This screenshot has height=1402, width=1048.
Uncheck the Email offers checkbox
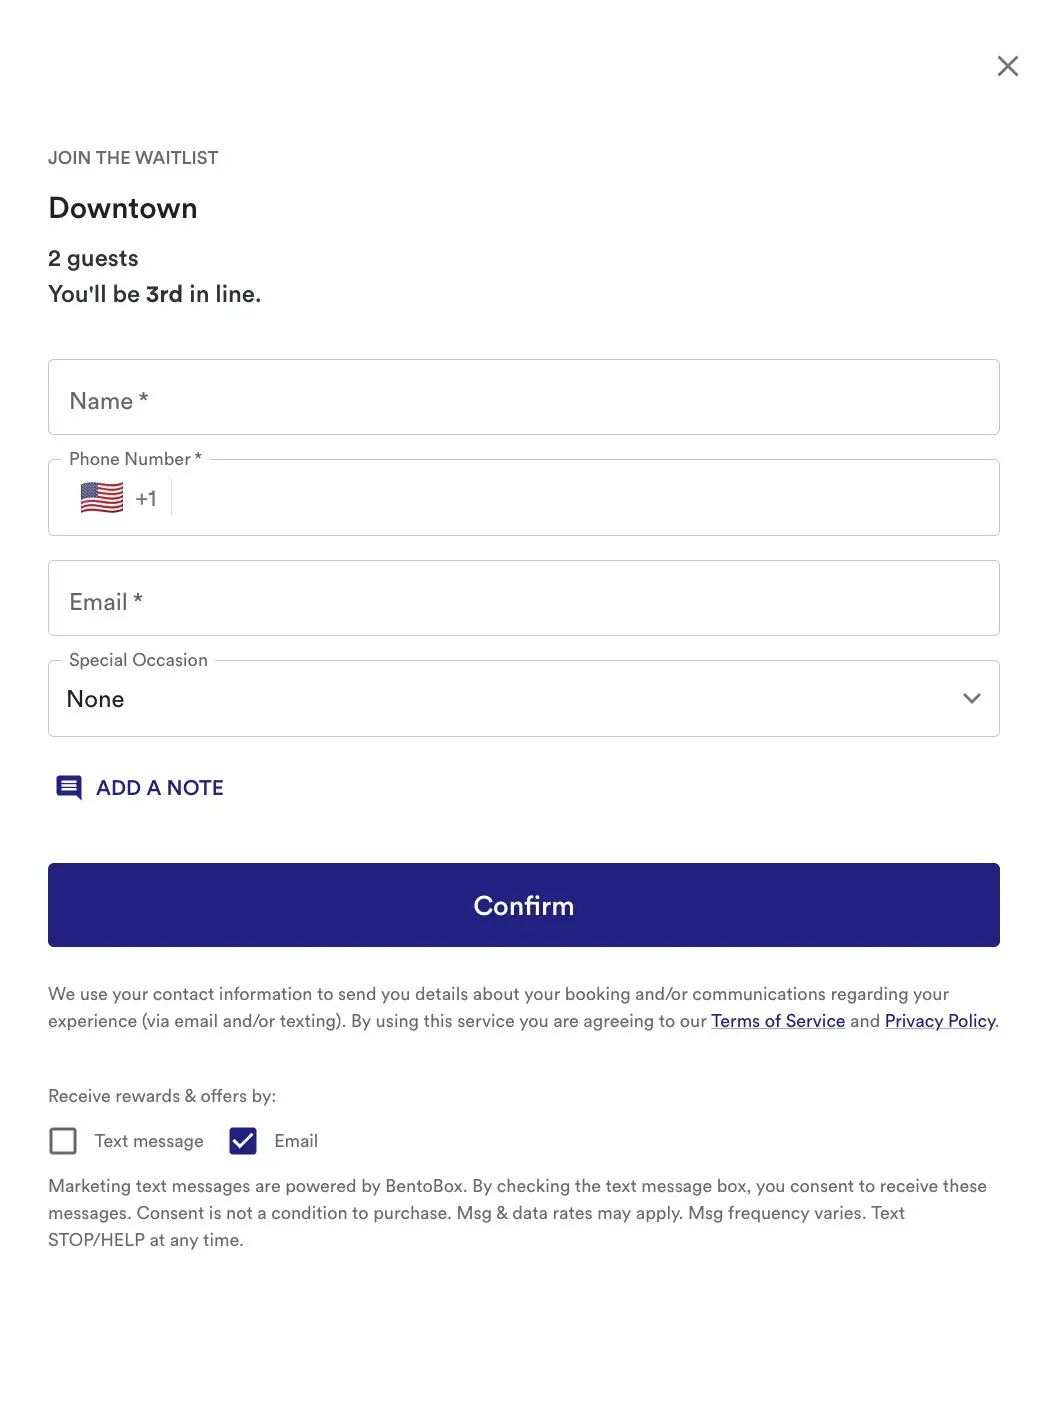[243, 1141]
